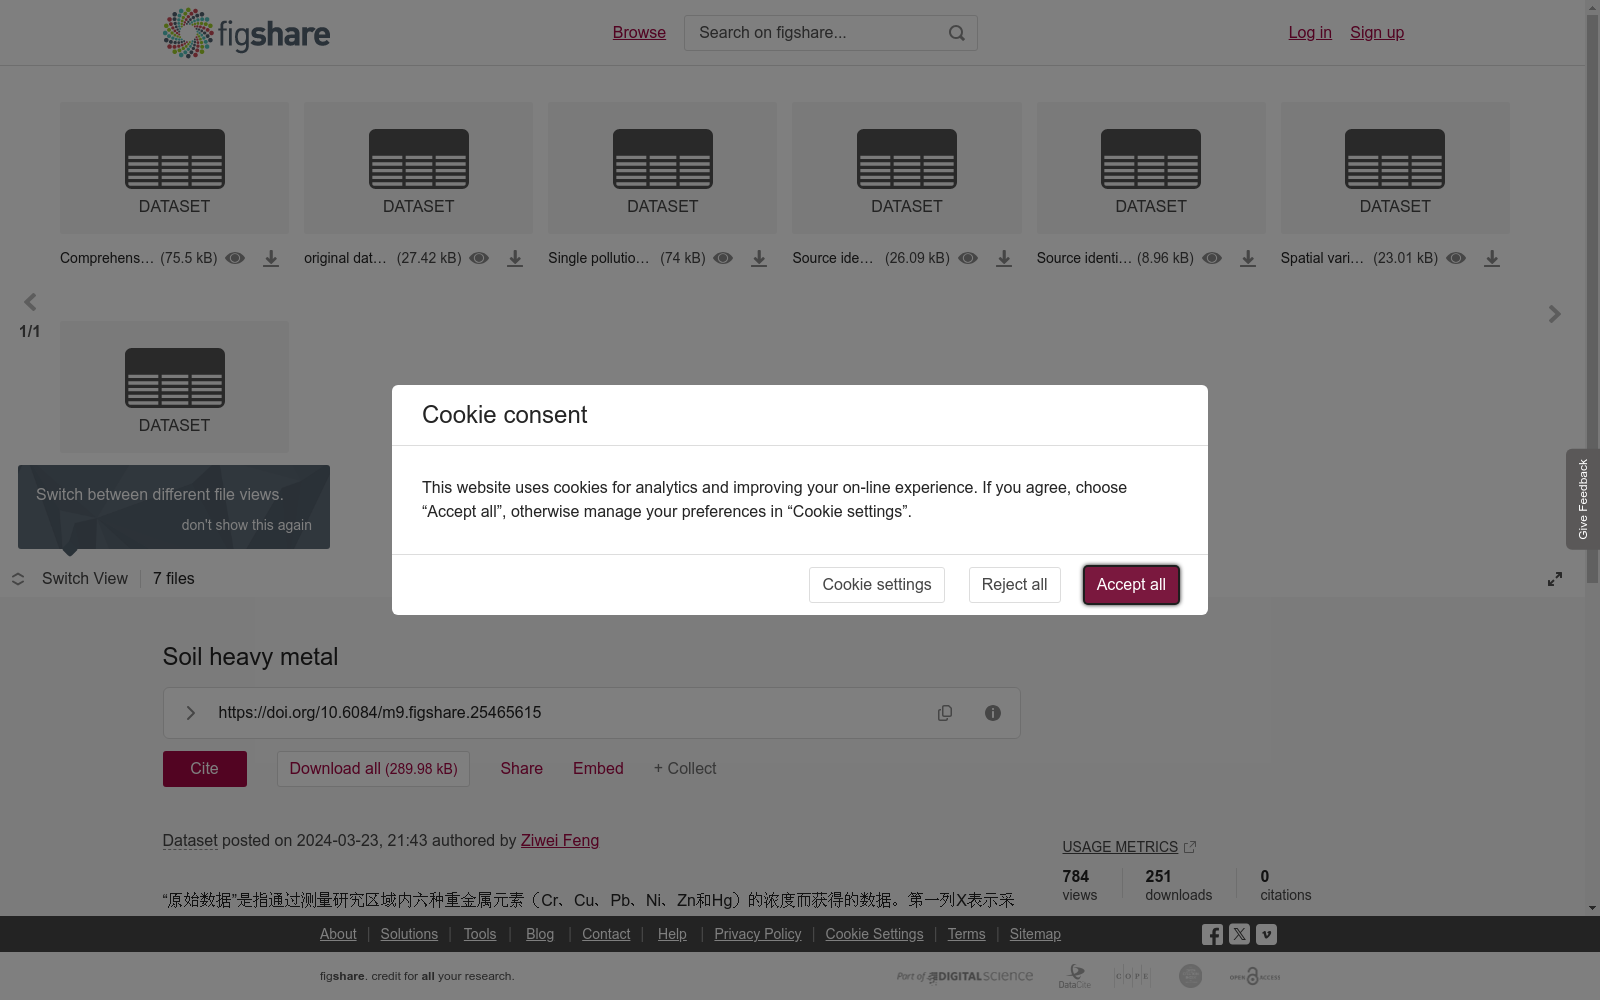This screenshot has height=1000, width=1600.
Task: Click the DOI URL text
Action: 380,713
